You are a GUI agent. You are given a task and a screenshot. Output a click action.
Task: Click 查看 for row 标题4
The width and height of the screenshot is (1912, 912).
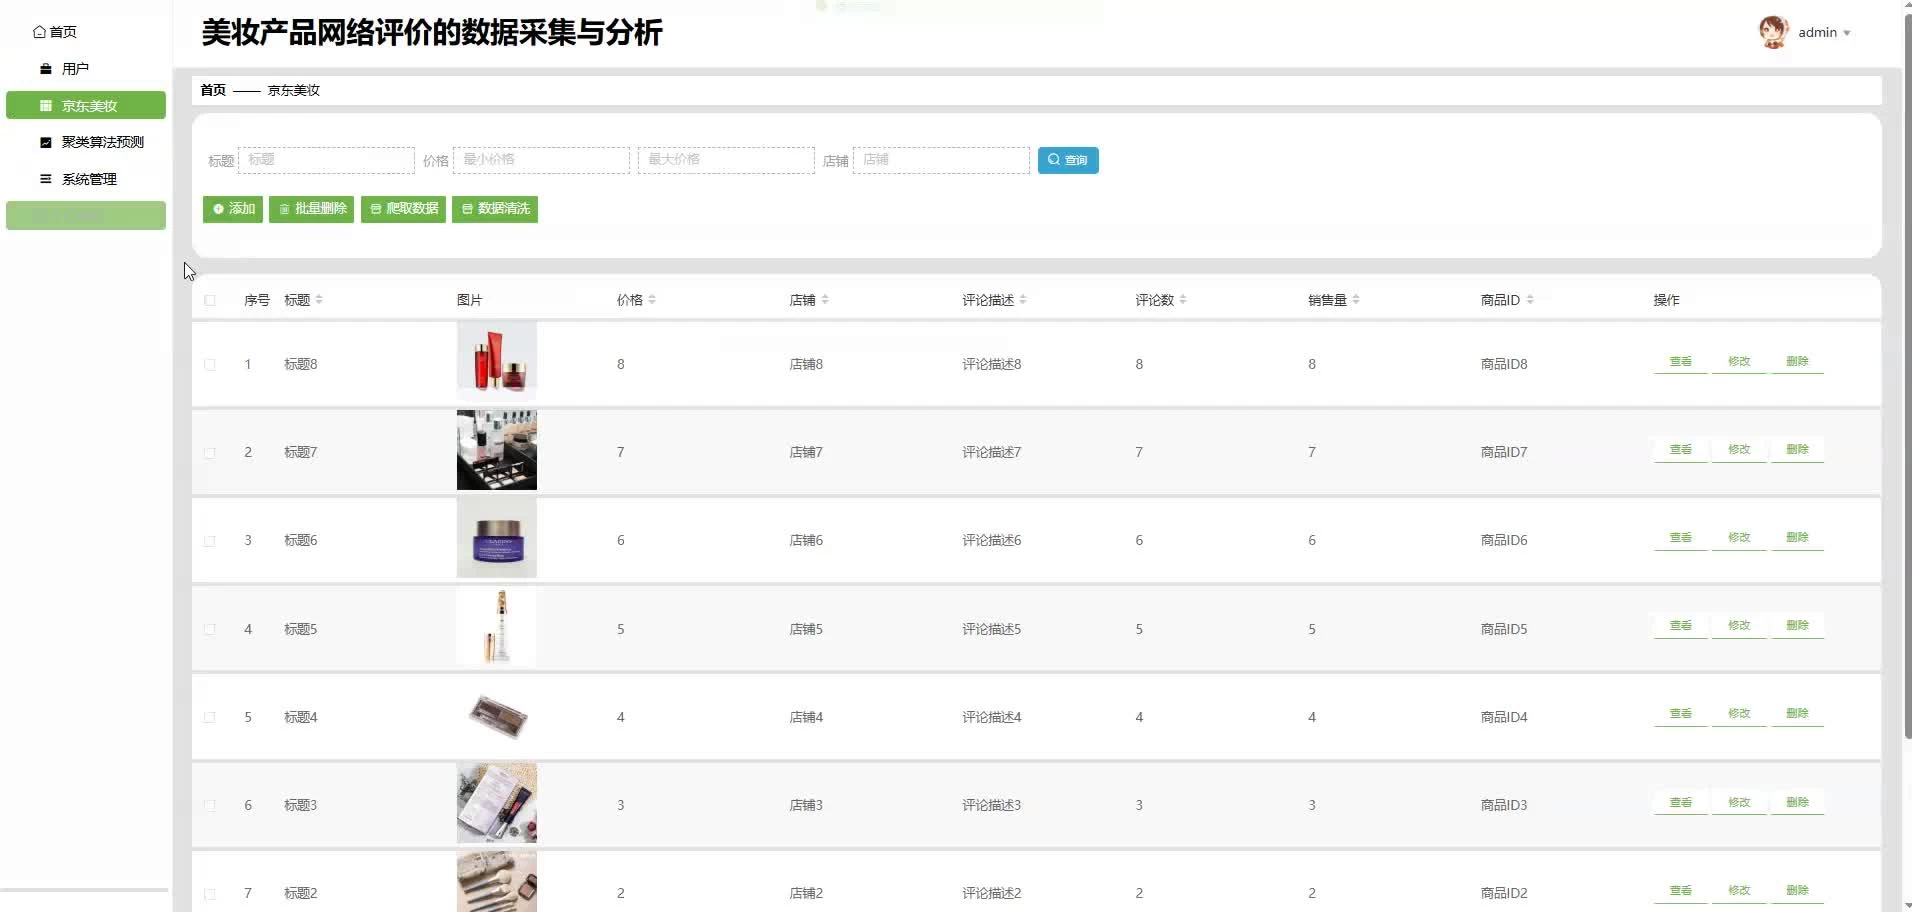[x=1681, y=714]
